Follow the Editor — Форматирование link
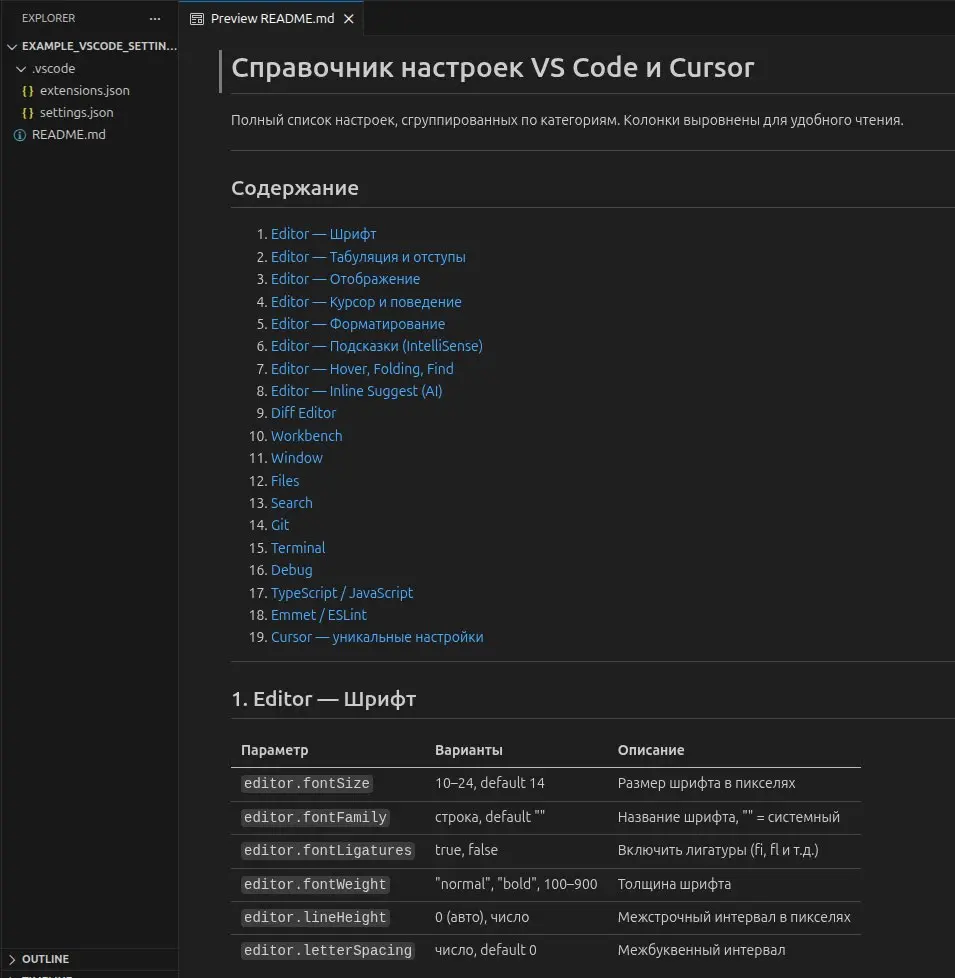This screenshot has height=978, width=955. point(358,324)
